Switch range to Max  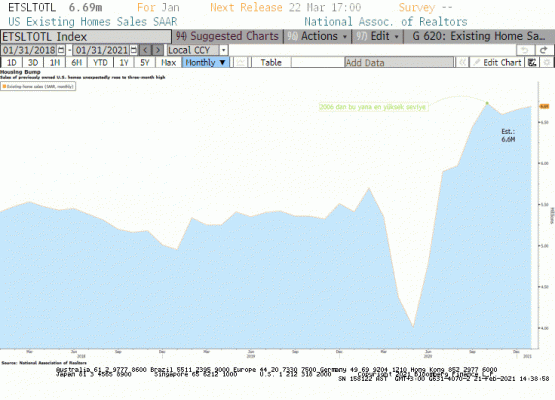tap(168, 63)
